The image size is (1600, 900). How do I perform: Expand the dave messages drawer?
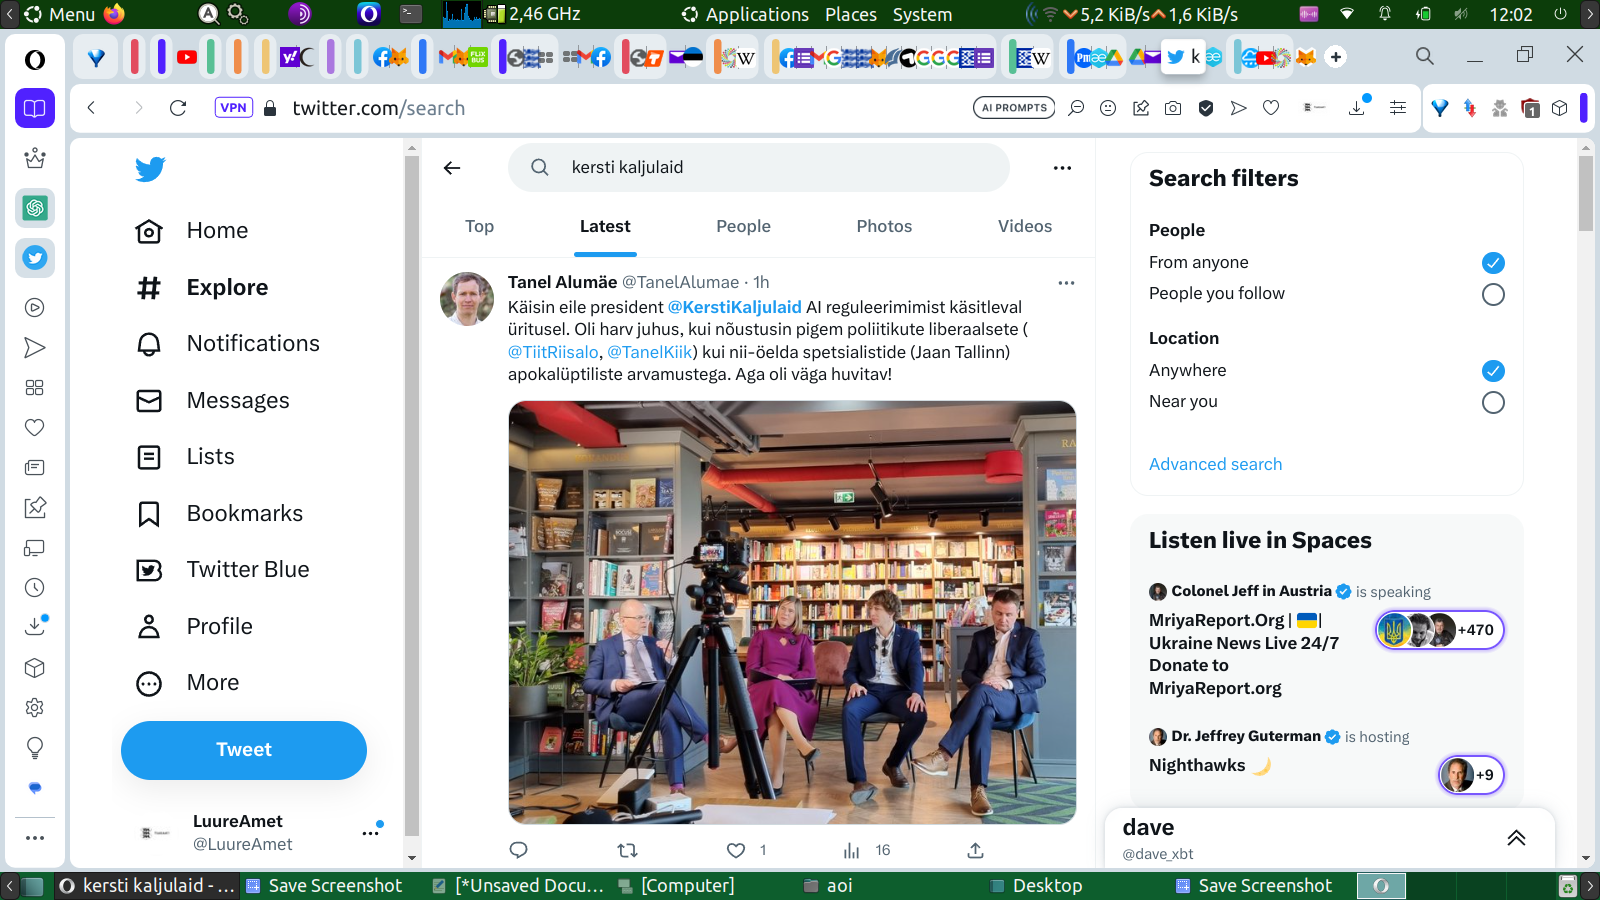tap(1516, 838)
